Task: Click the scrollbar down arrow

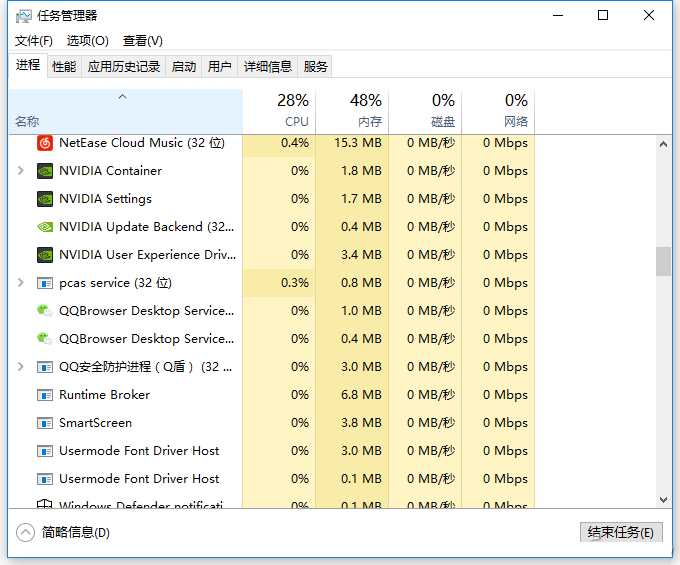Action: click(663, 499)
